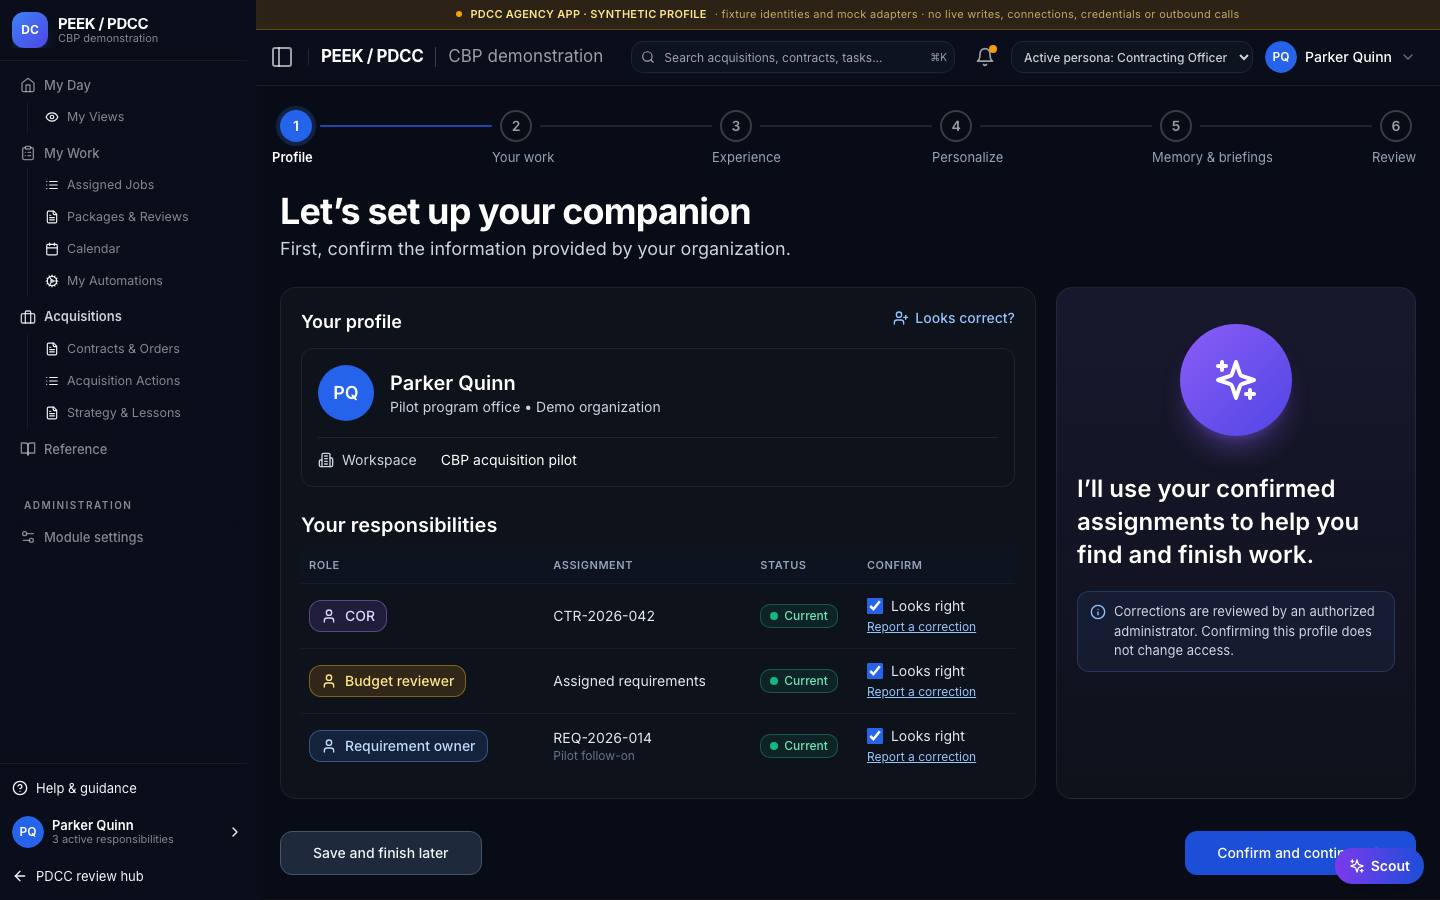Go to step 5 Memory & briefings
The height and width of the screenshot is (900, 1440).
[1176, 126]
